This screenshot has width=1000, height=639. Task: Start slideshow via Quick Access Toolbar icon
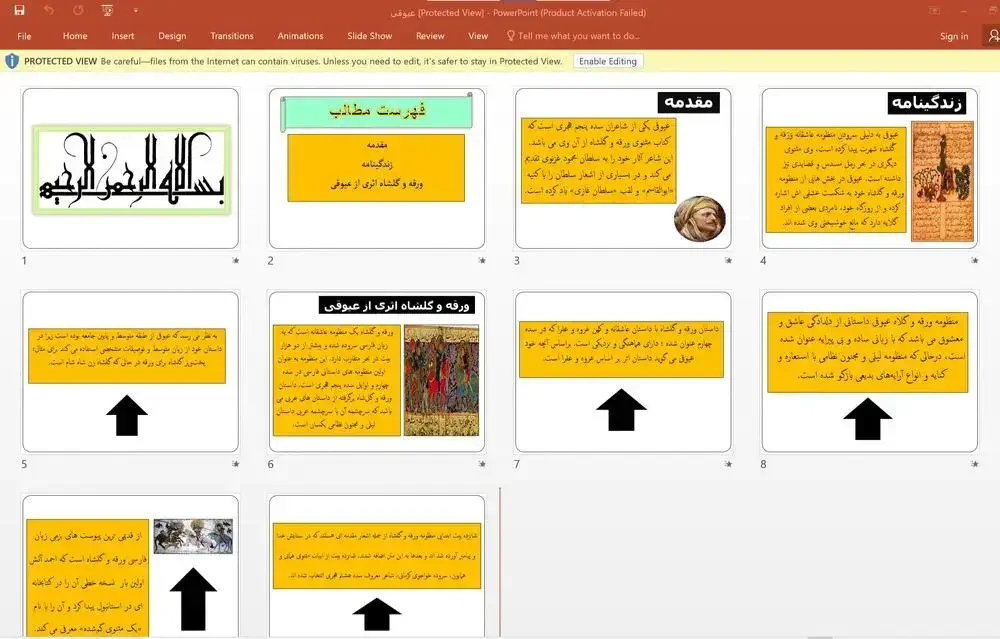[x=106, y=10]
